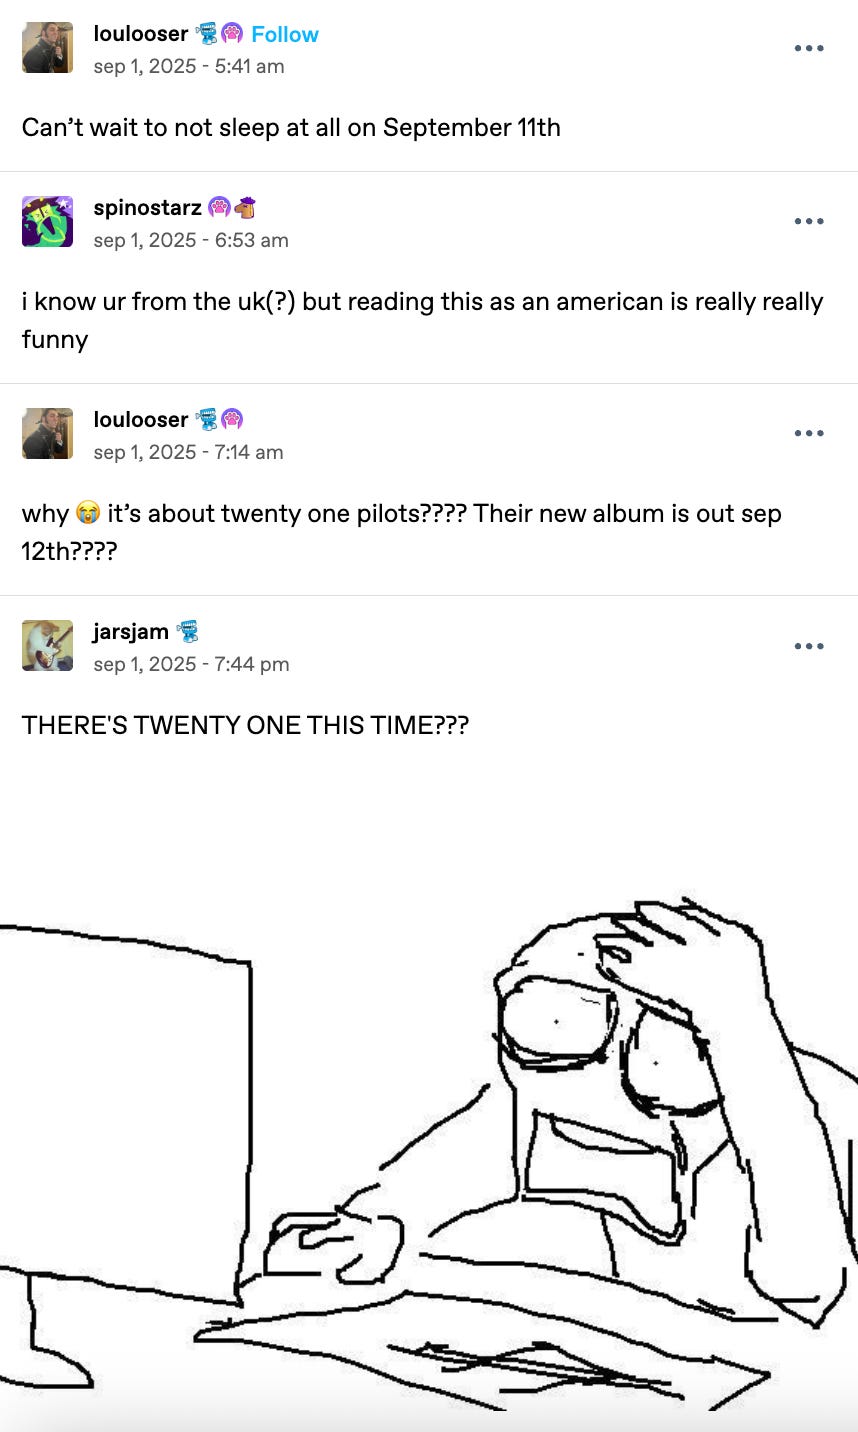Follow the loulooser blog

(284, 34)
